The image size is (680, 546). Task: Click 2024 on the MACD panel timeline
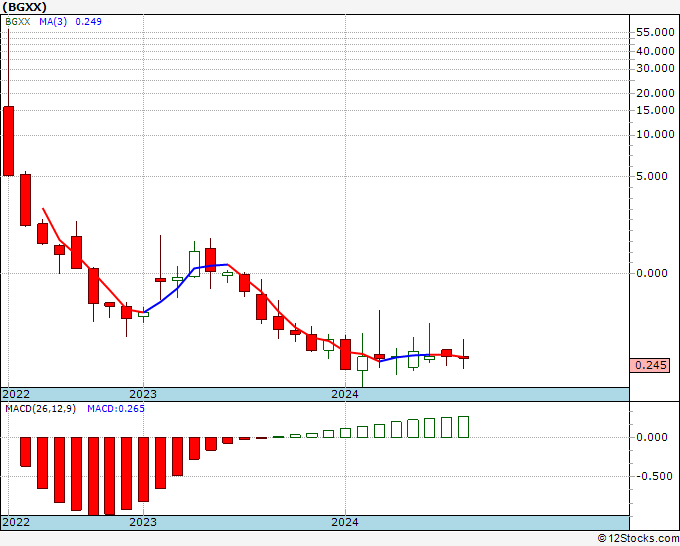coord(345,522)
